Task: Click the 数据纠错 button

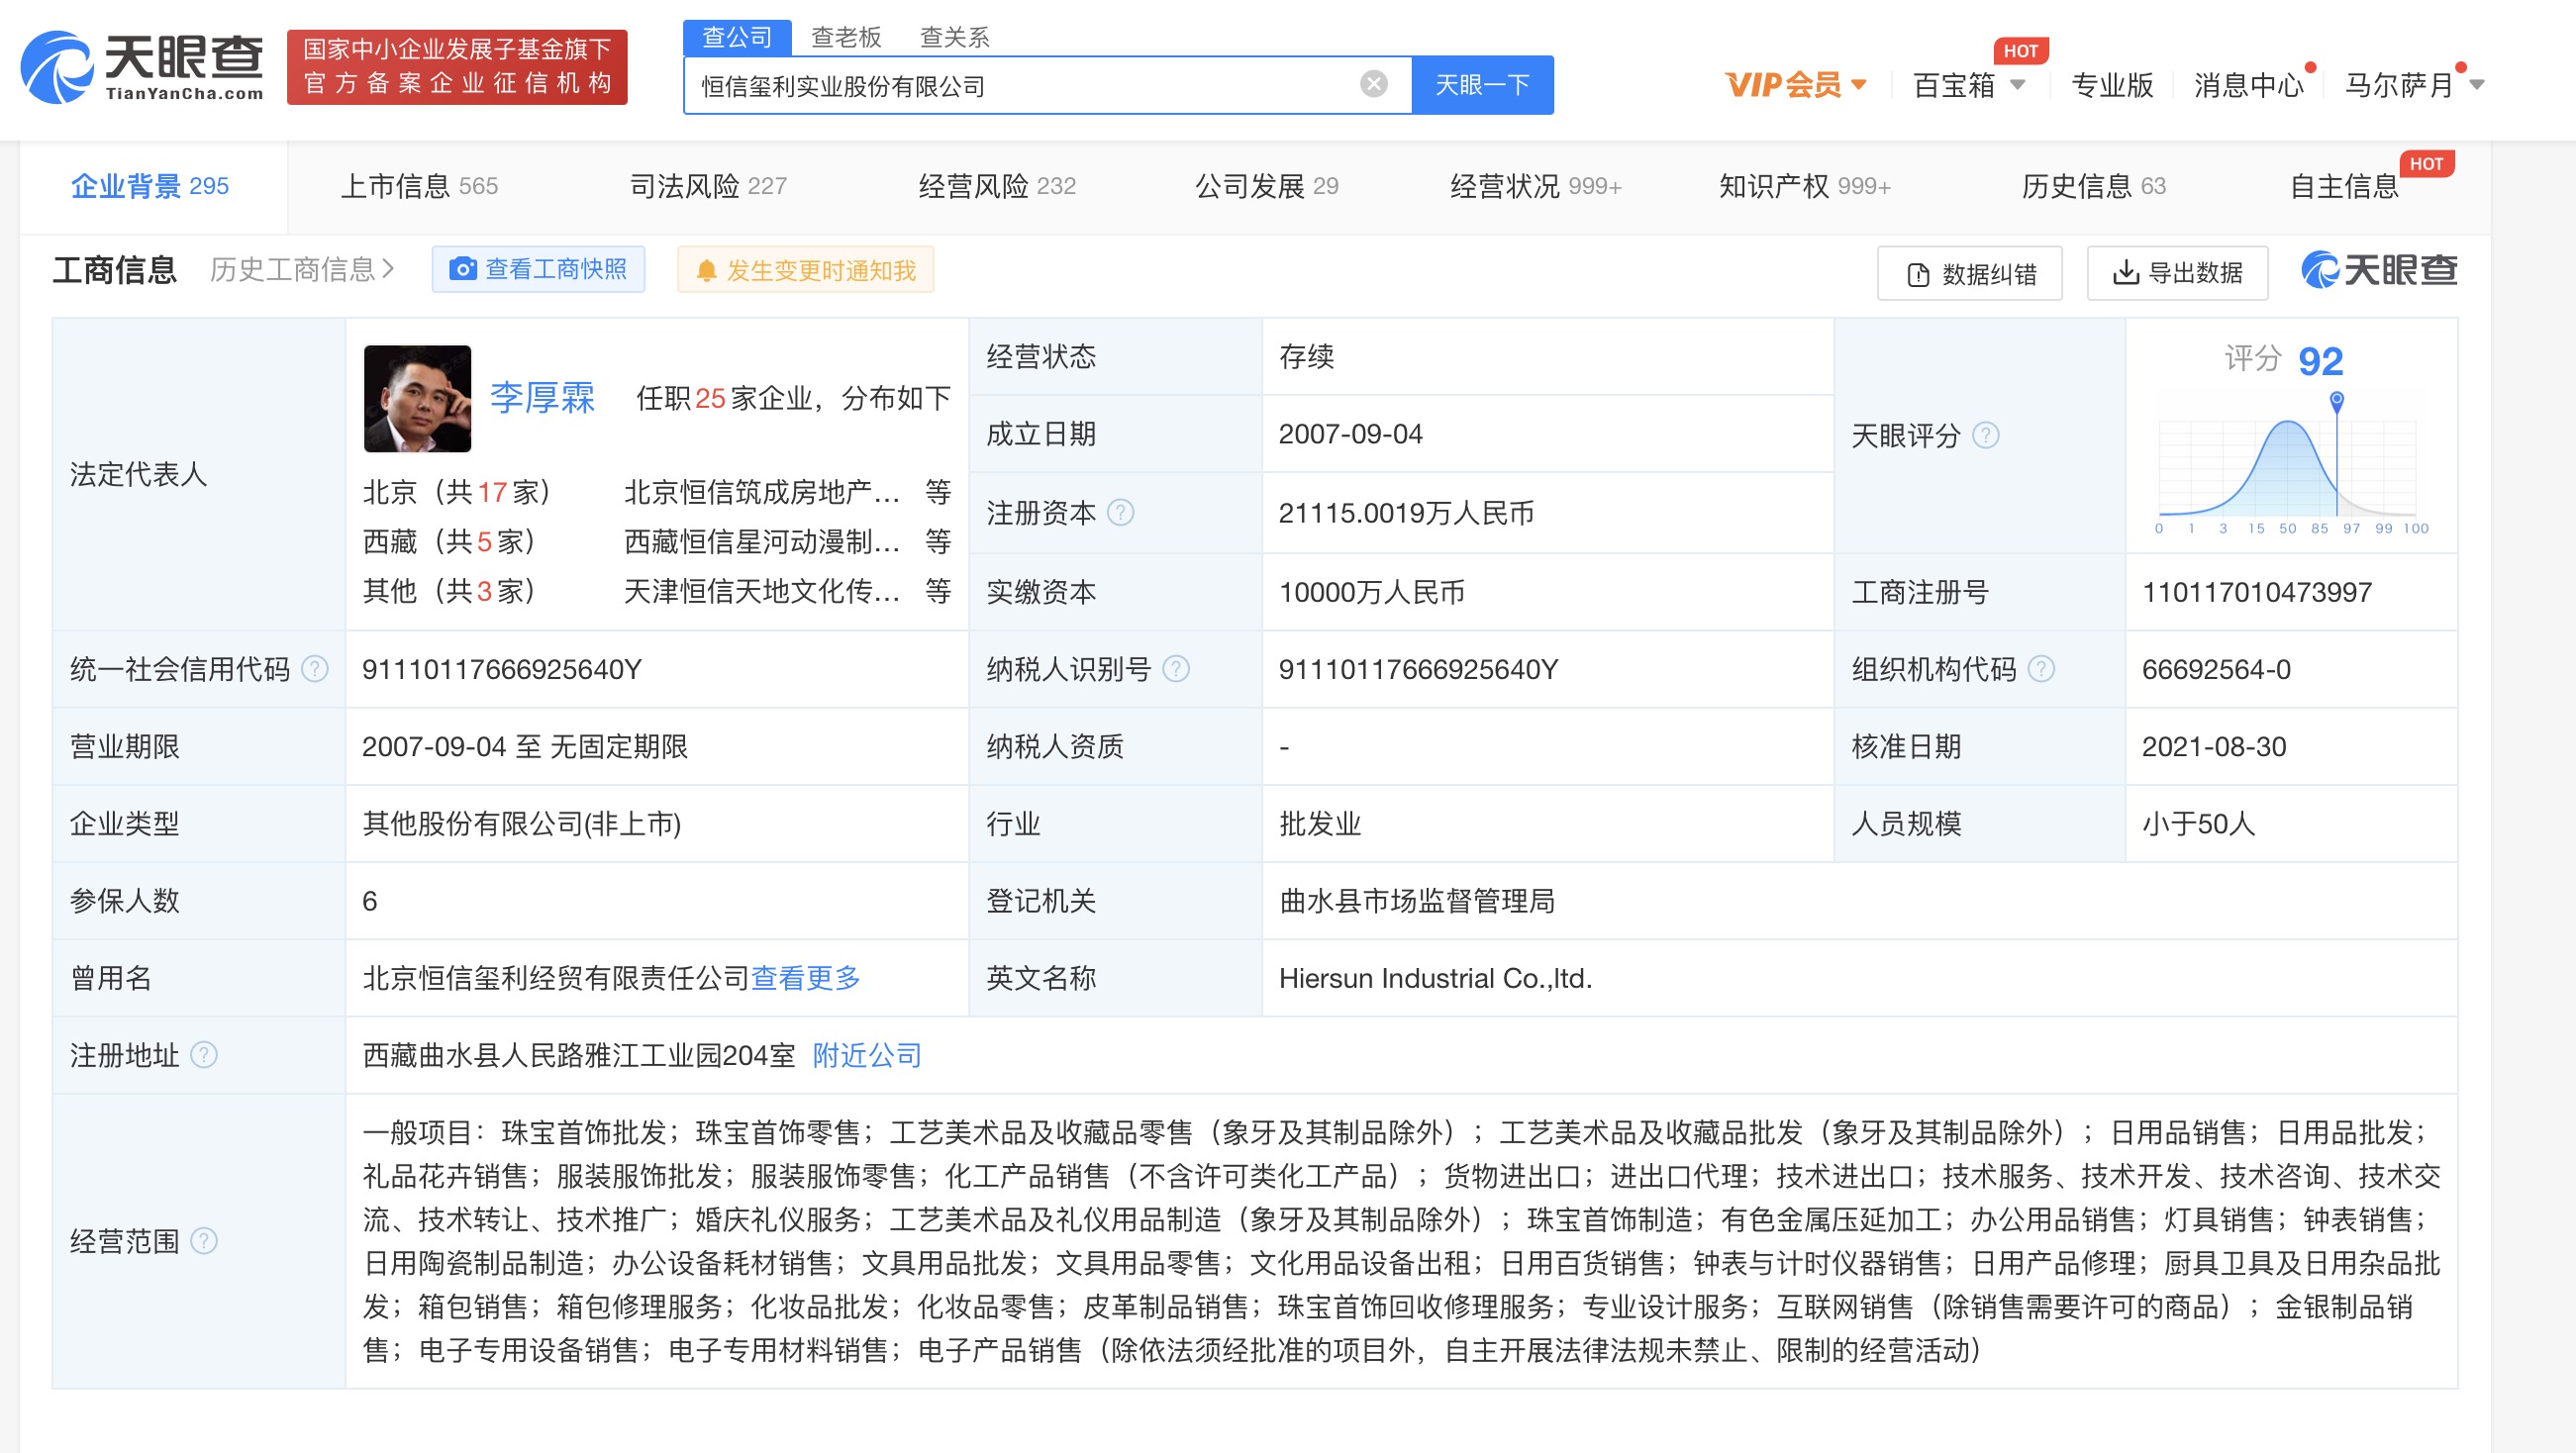Action: [x=1970, y=273]
